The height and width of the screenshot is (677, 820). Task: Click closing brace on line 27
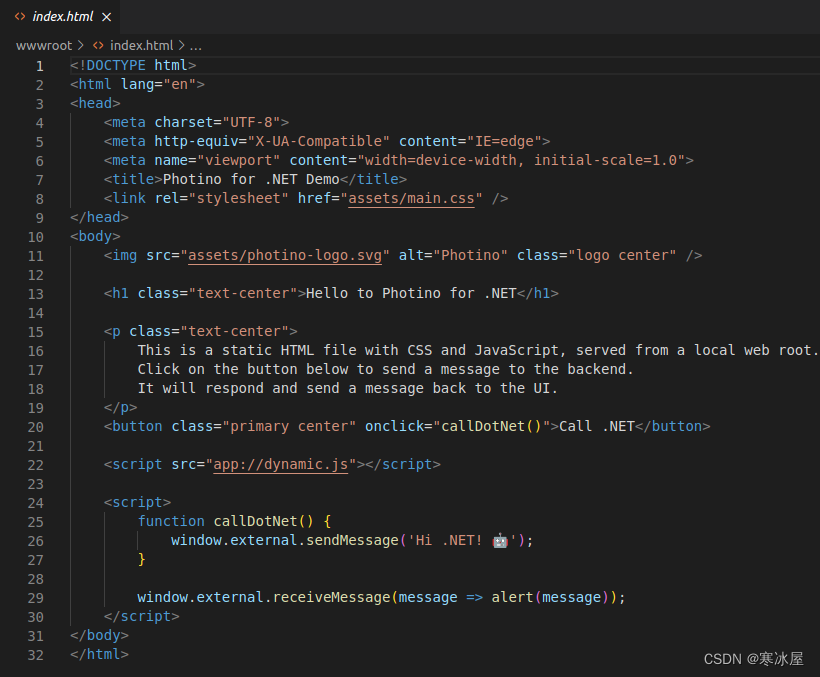click(141, 559)
